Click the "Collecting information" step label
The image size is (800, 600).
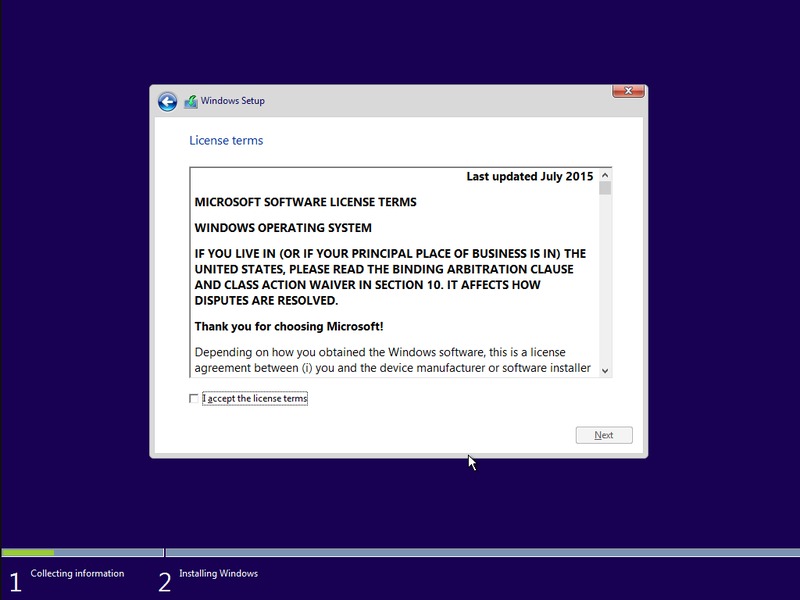tap(77, 574)
